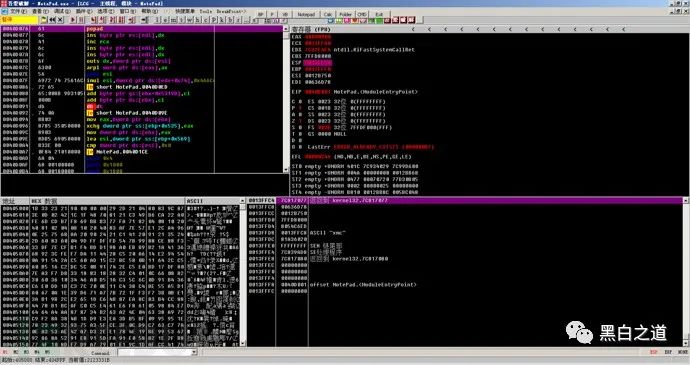Click the Go to address toolbar icon

click(143, 20)
